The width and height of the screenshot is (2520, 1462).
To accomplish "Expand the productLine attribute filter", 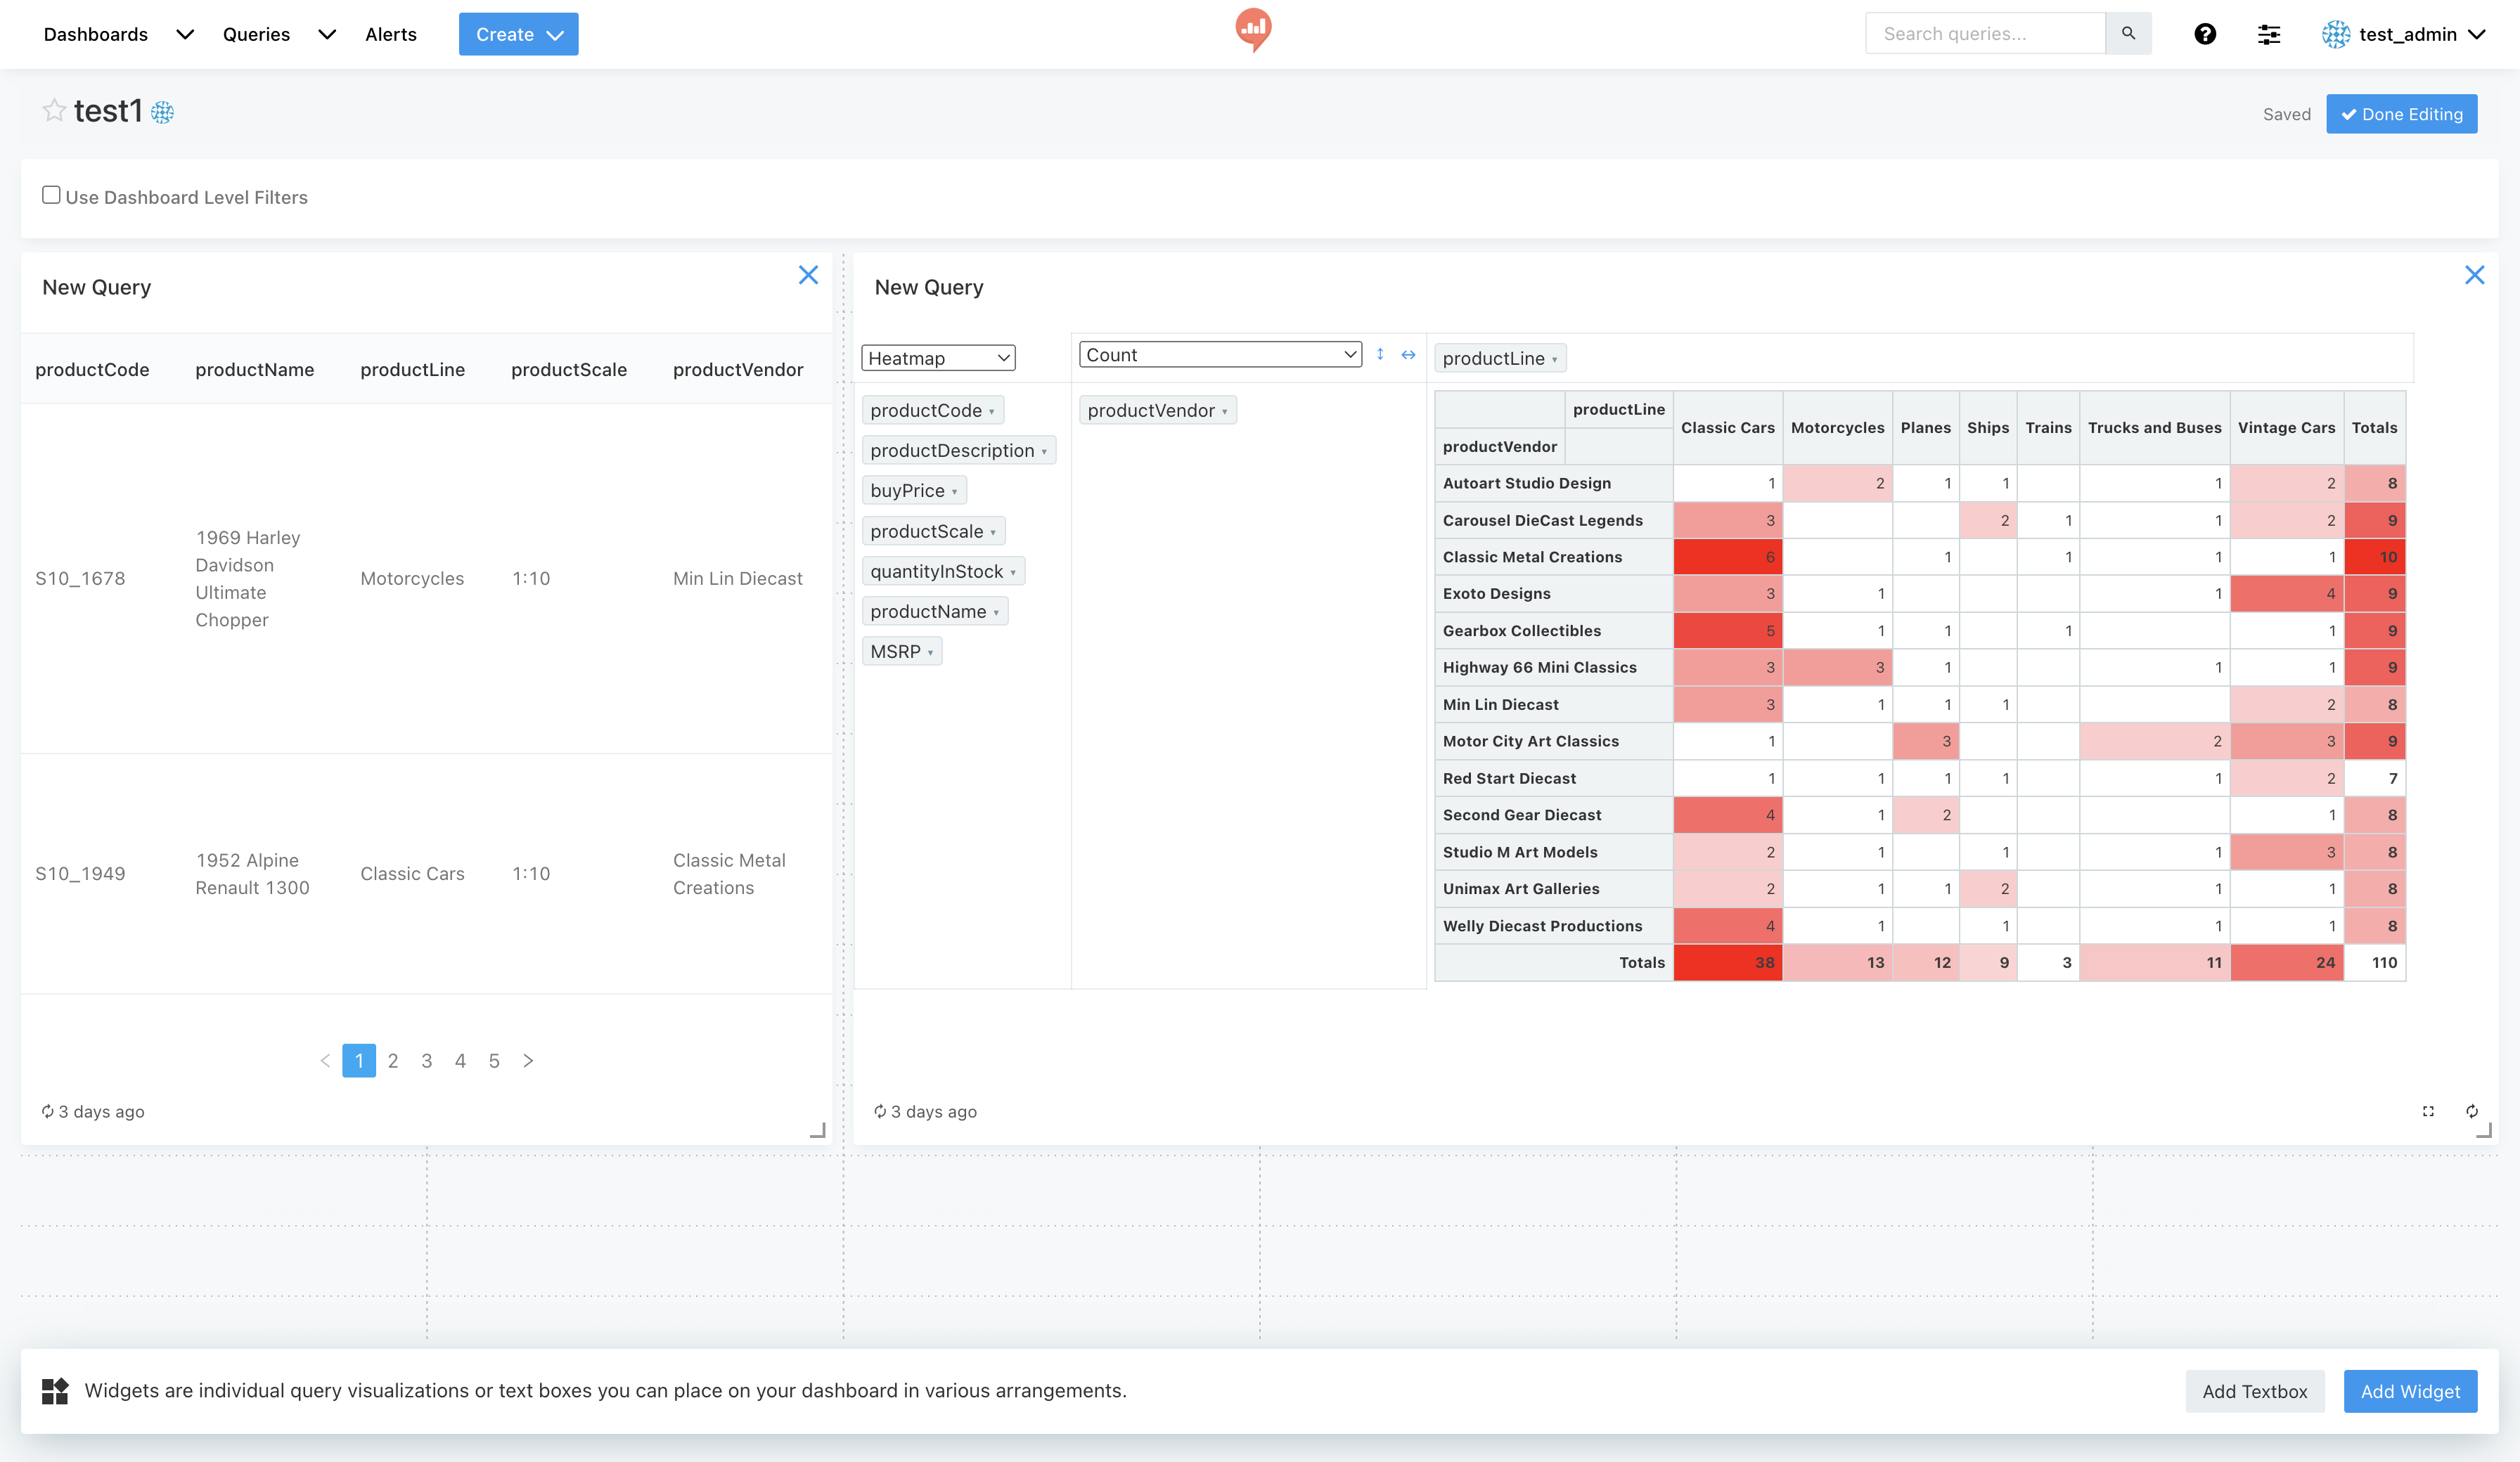I will (x=1555, y=359).
